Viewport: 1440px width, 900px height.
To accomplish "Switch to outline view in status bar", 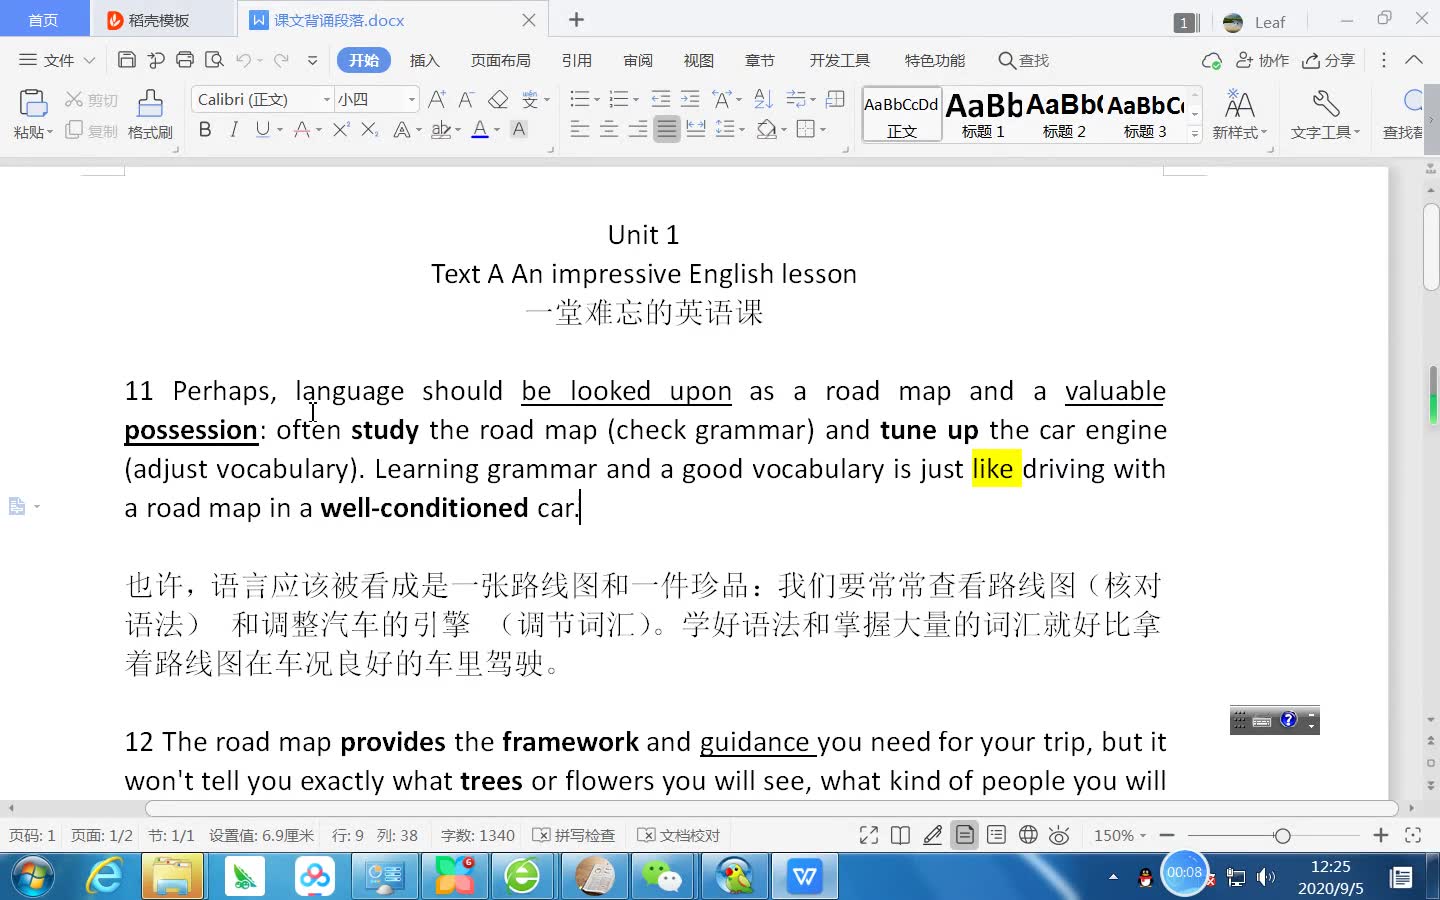I will click(996, 835).
